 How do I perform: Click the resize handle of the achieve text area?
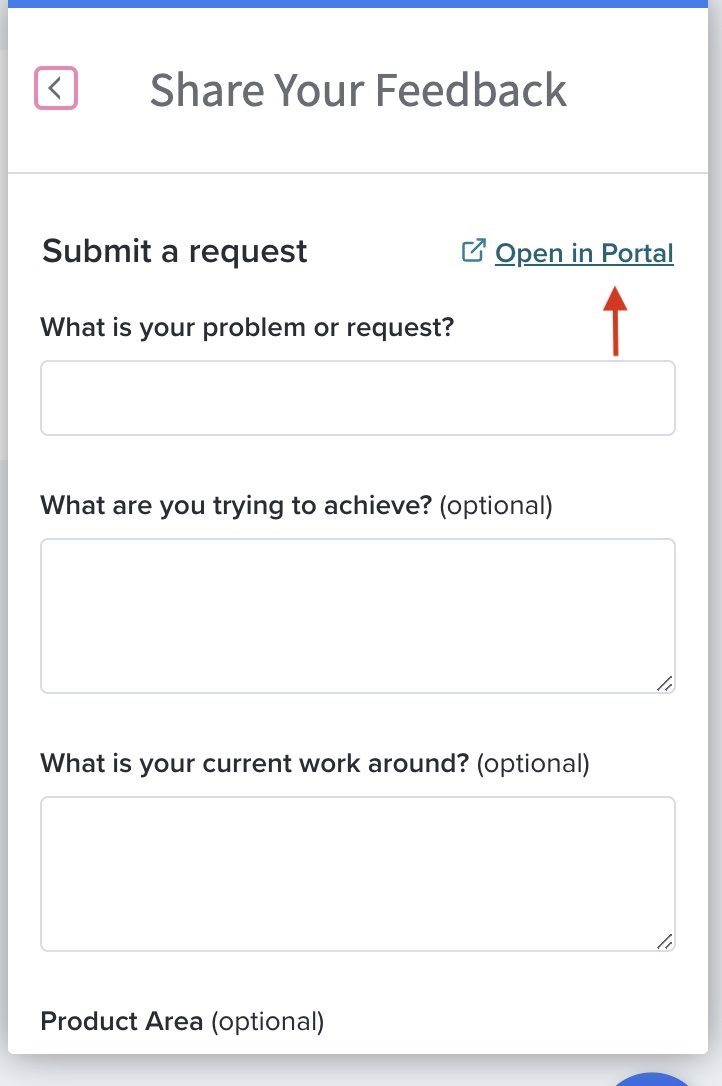[x=664, y=684]
